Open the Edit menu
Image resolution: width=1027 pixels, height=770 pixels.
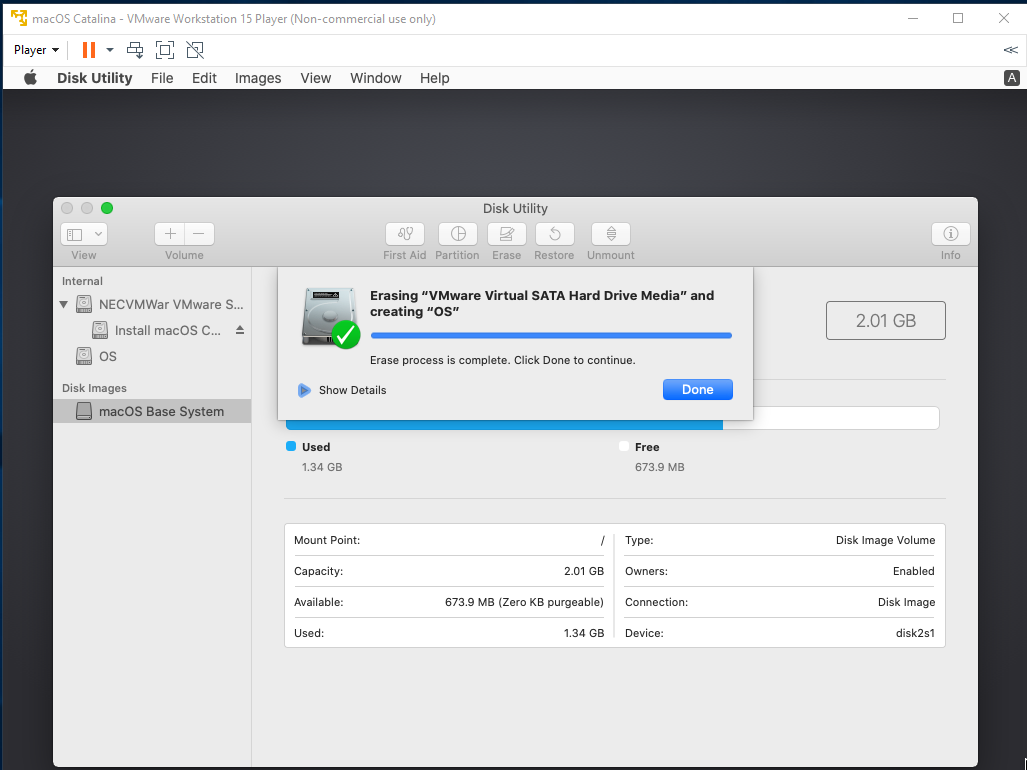coord(204,78)
